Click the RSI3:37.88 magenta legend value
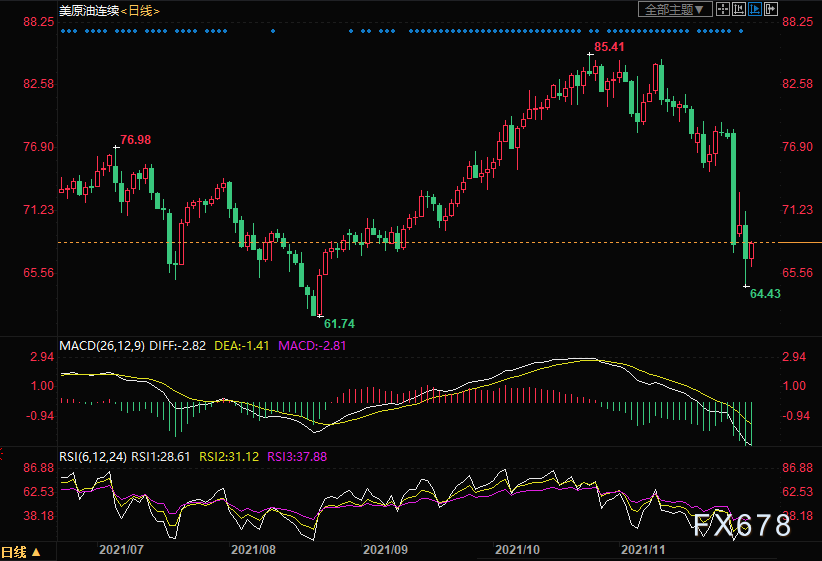This screenshot has height=561, width=822. point(297,457)
